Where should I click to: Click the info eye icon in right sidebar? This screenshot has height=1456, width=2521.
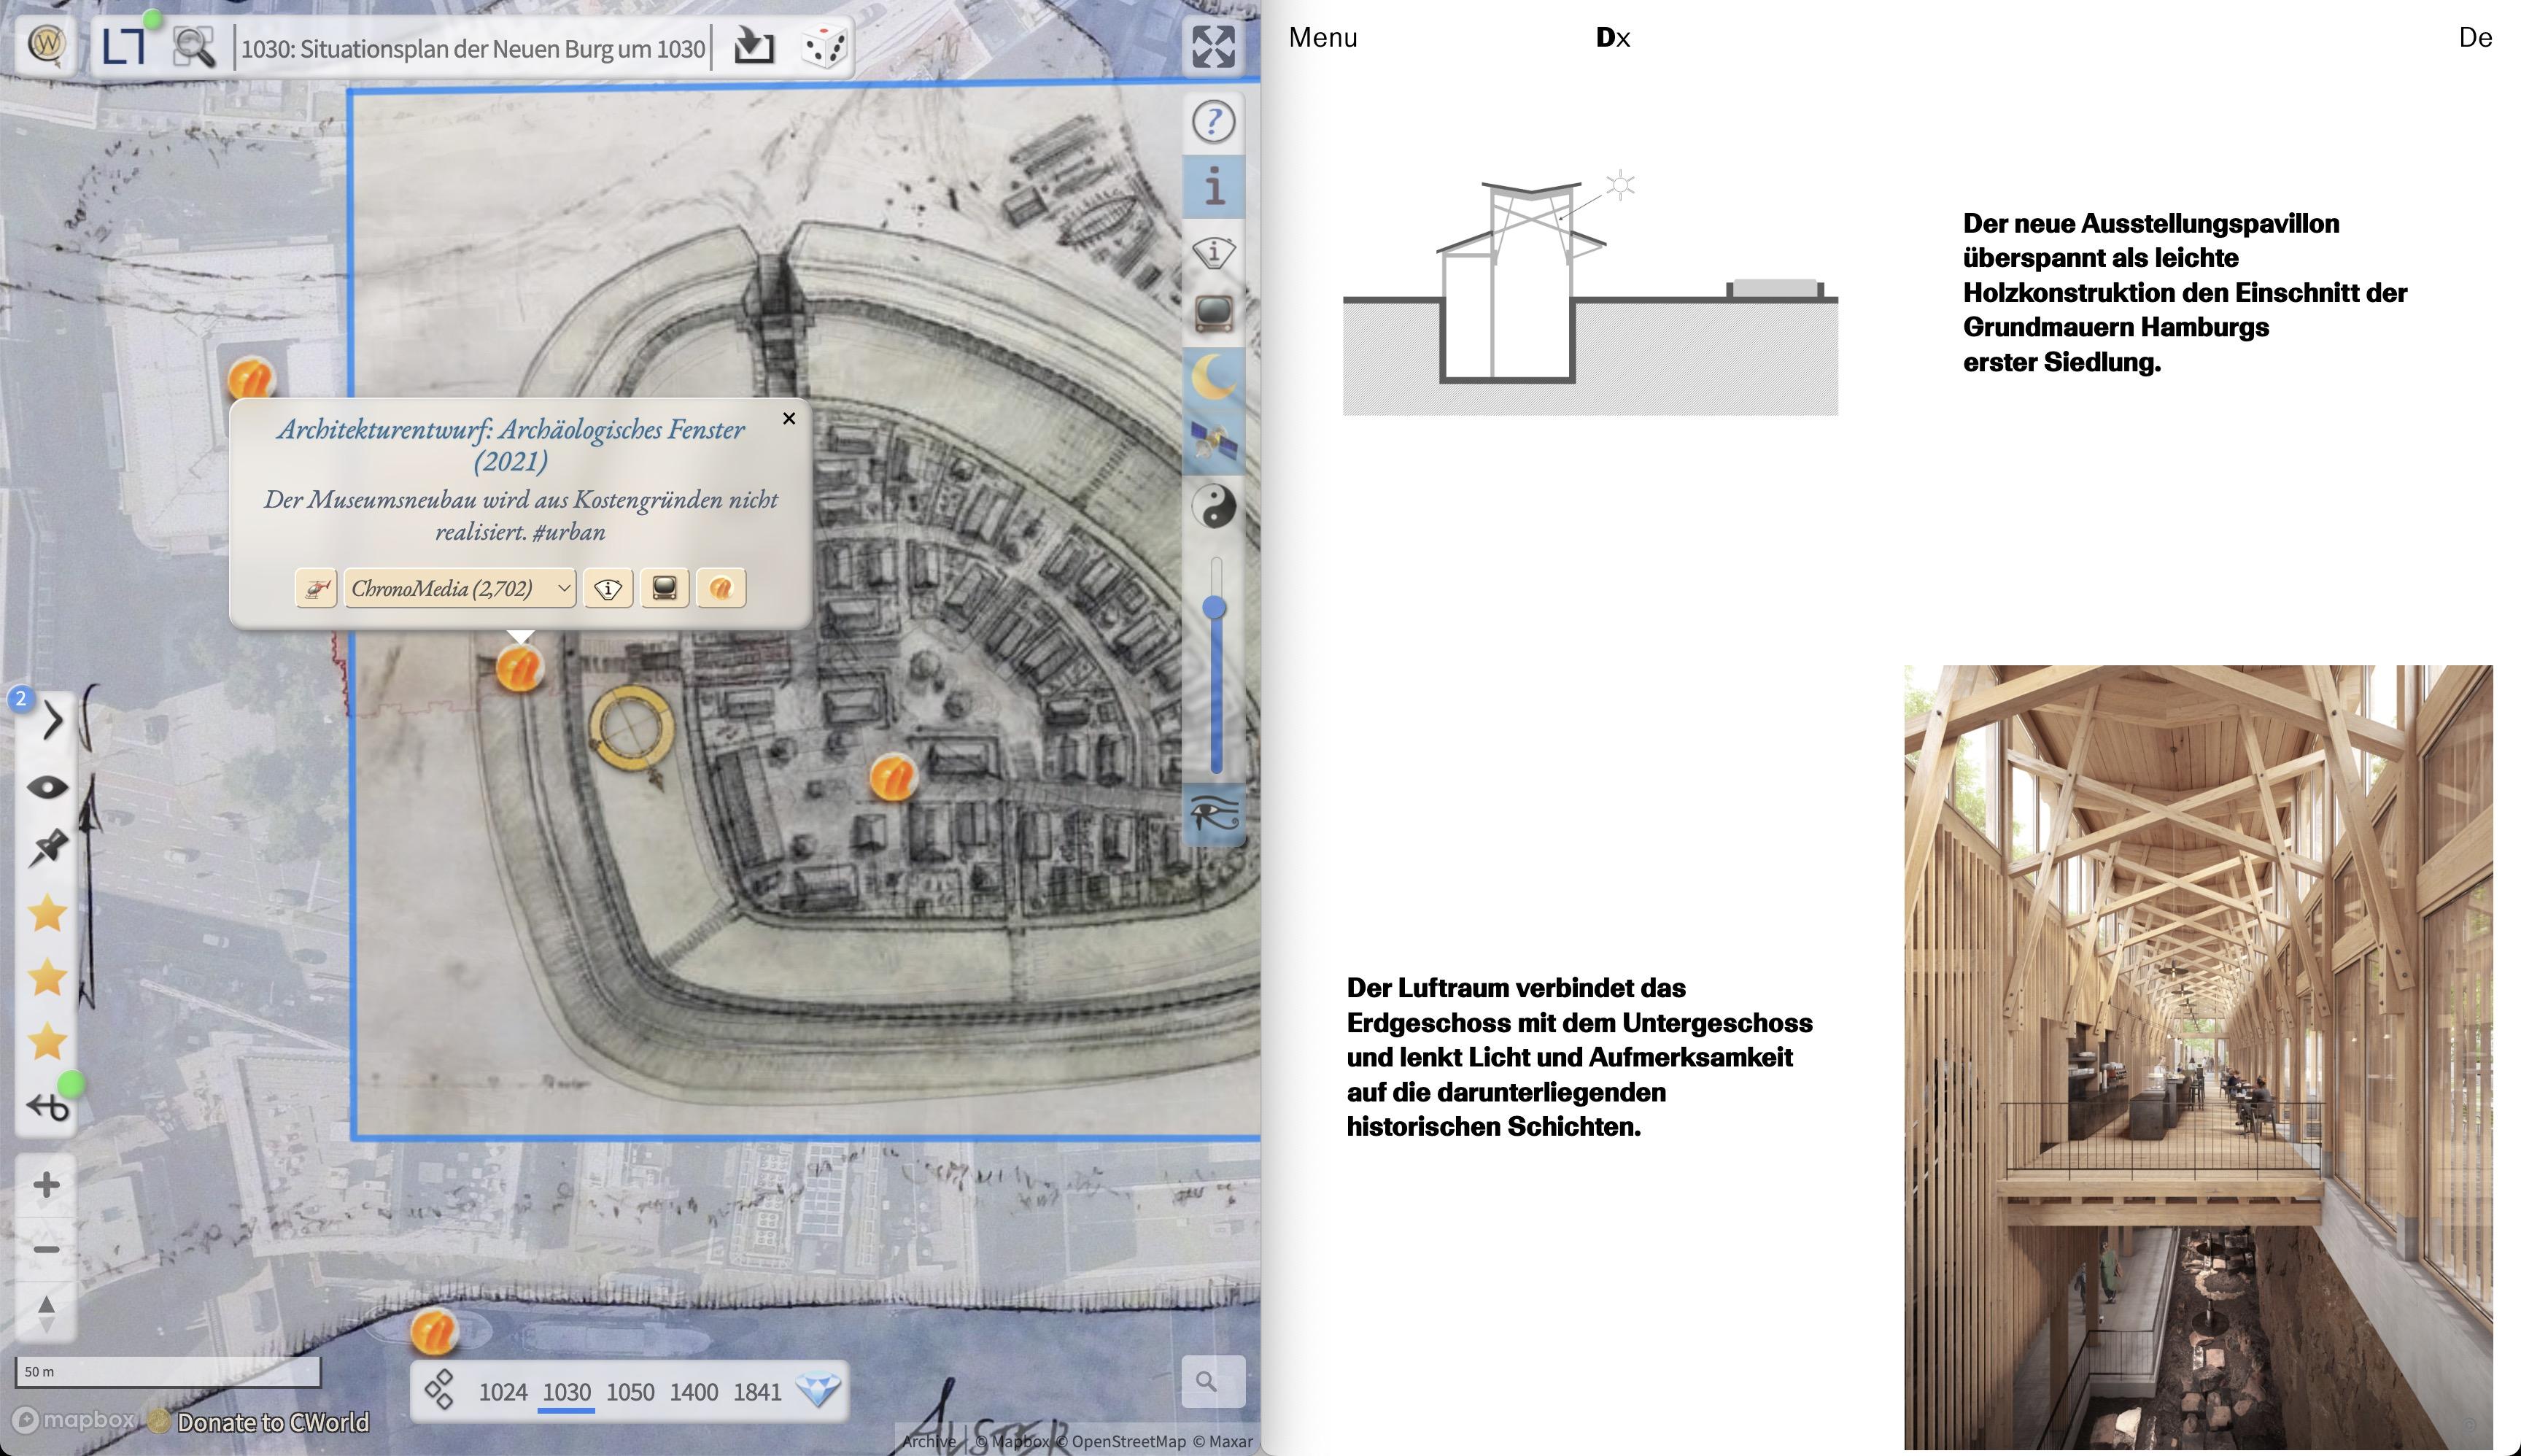tap(1213, 251)
